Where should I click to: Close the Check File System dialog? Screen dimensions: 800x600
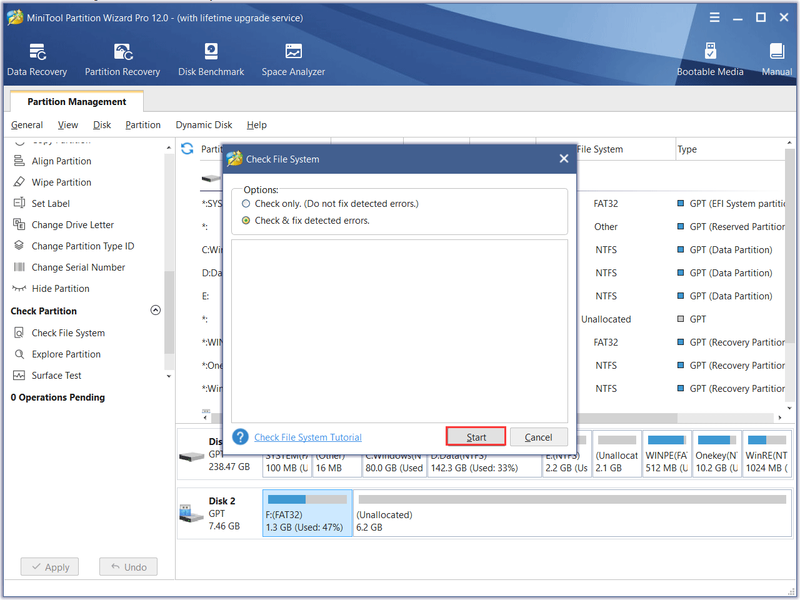click(564, 159)
